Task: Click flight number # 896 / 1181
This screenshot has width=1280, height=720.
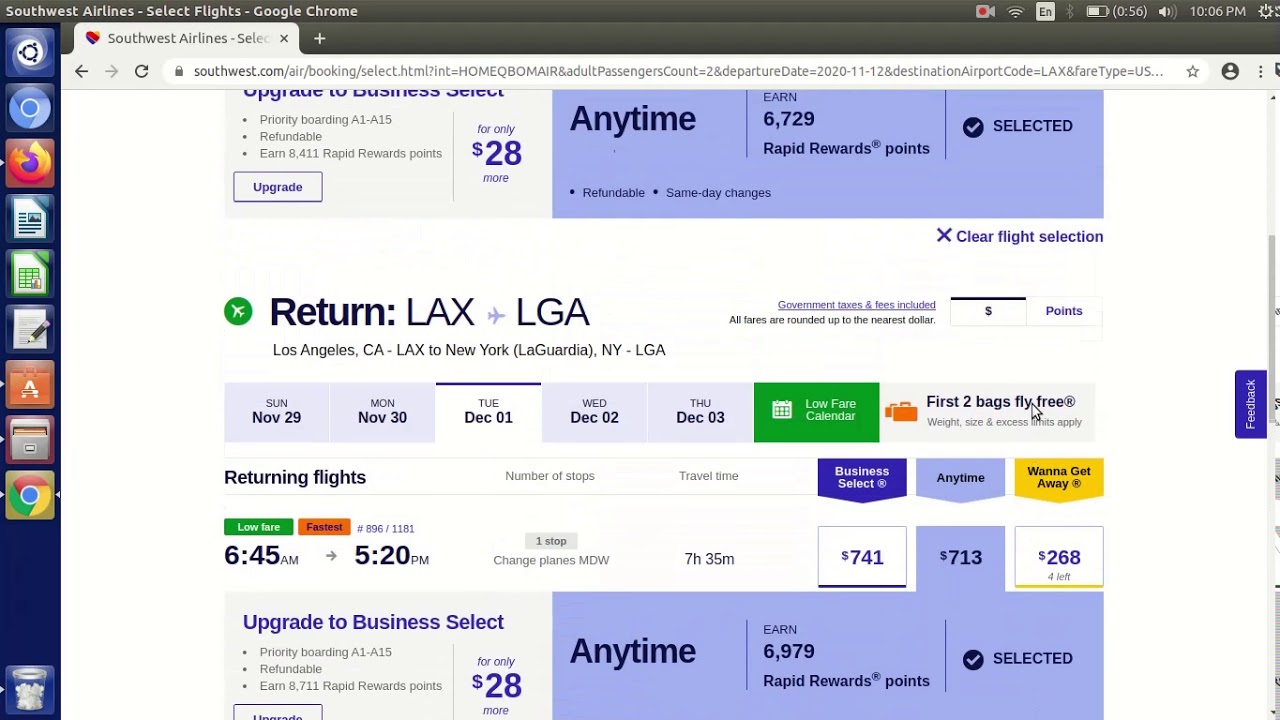Action: tap(385, 528)
